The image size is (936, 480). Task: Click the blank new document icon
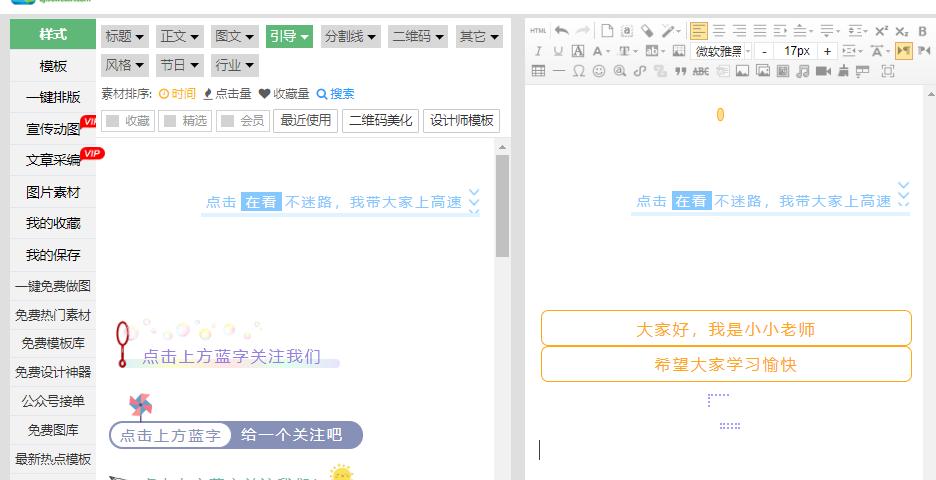606,30
